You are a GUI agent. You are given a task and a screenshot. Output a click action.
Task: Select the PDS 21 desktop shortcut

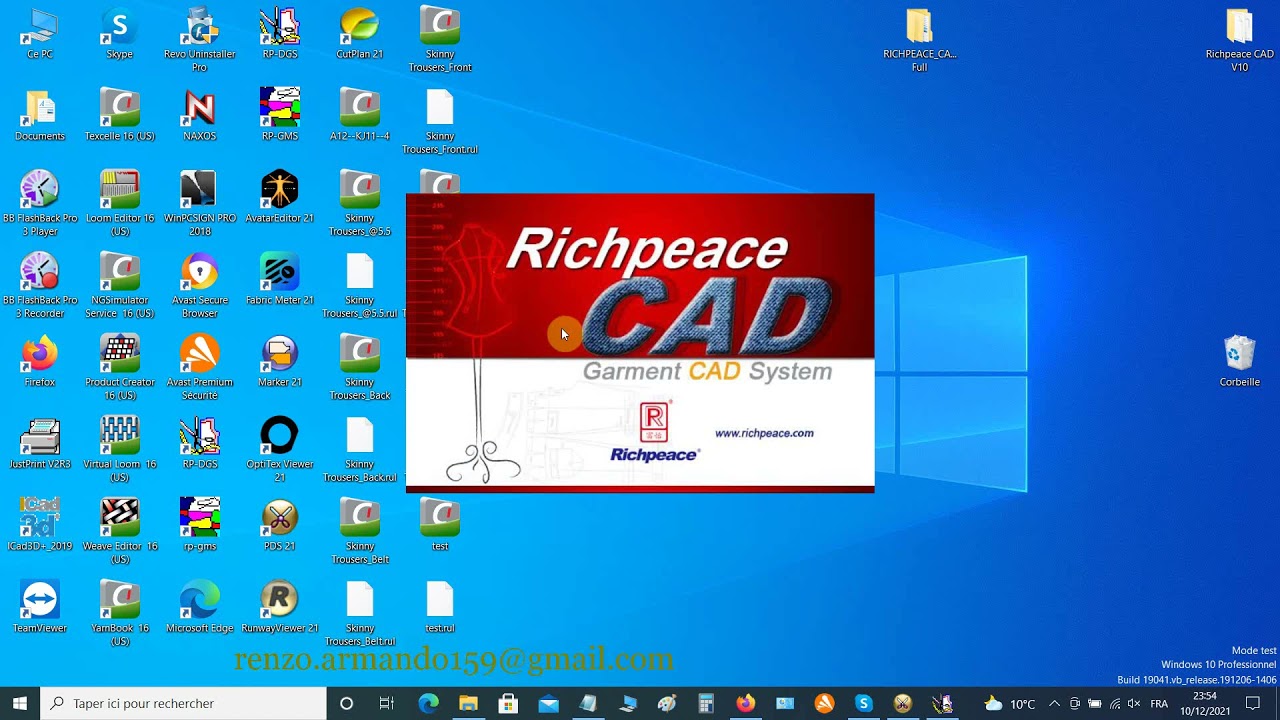coord(280,525)
